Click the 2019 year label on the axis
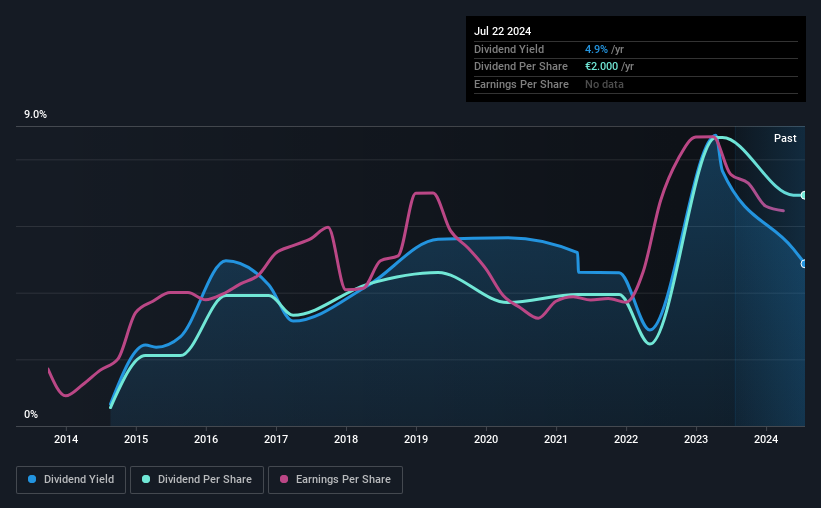 [x=416, y=439]
